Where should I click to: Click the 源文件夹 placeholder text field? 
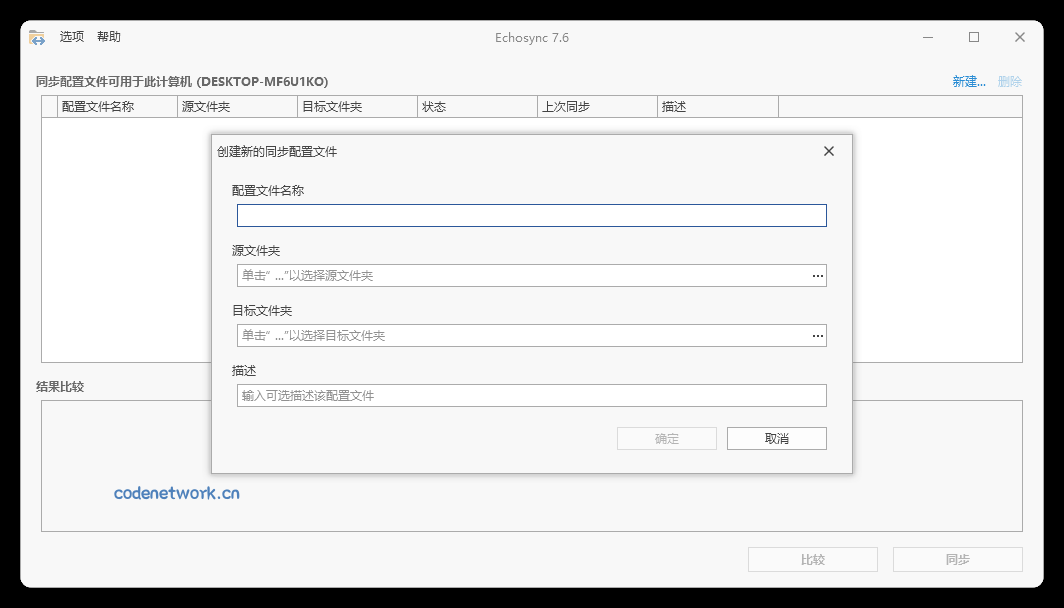coord(500,275)
